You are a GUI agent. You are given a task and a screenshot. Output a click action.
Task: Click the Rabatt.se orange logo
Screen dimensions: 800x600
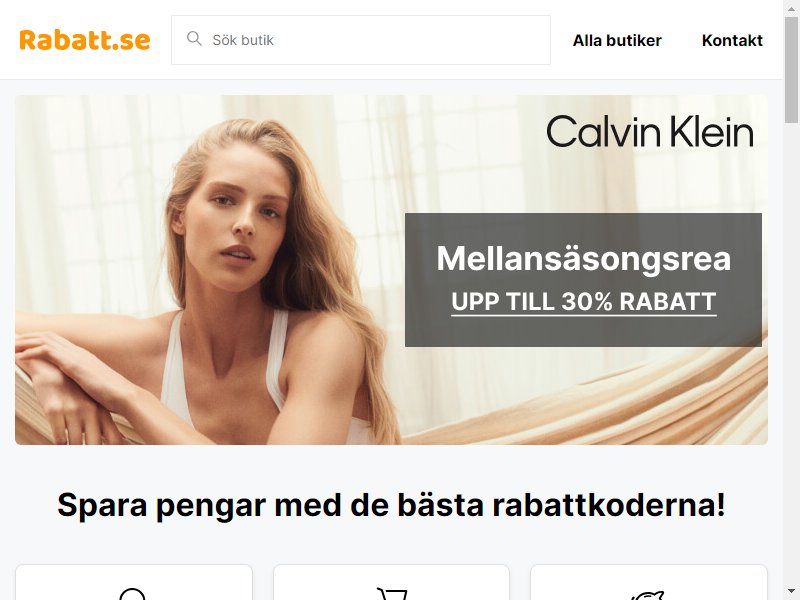(x=85, y=40)
